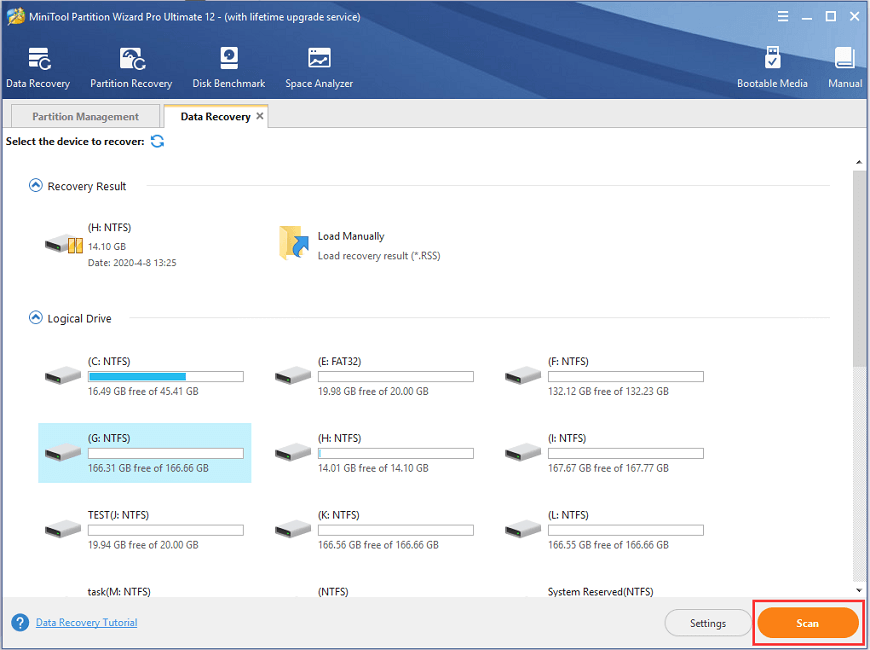Open the Data Recovery toolbar tool
Viewport: 870px width, 650px height.
click(x=38, y=68)
